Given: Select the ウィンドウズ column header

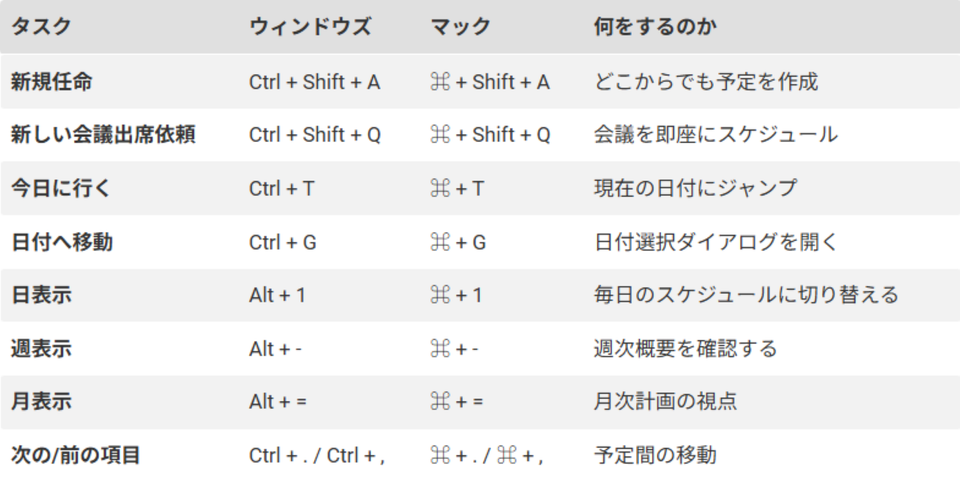Looking at the screenshot, I should tap(310, 27).
